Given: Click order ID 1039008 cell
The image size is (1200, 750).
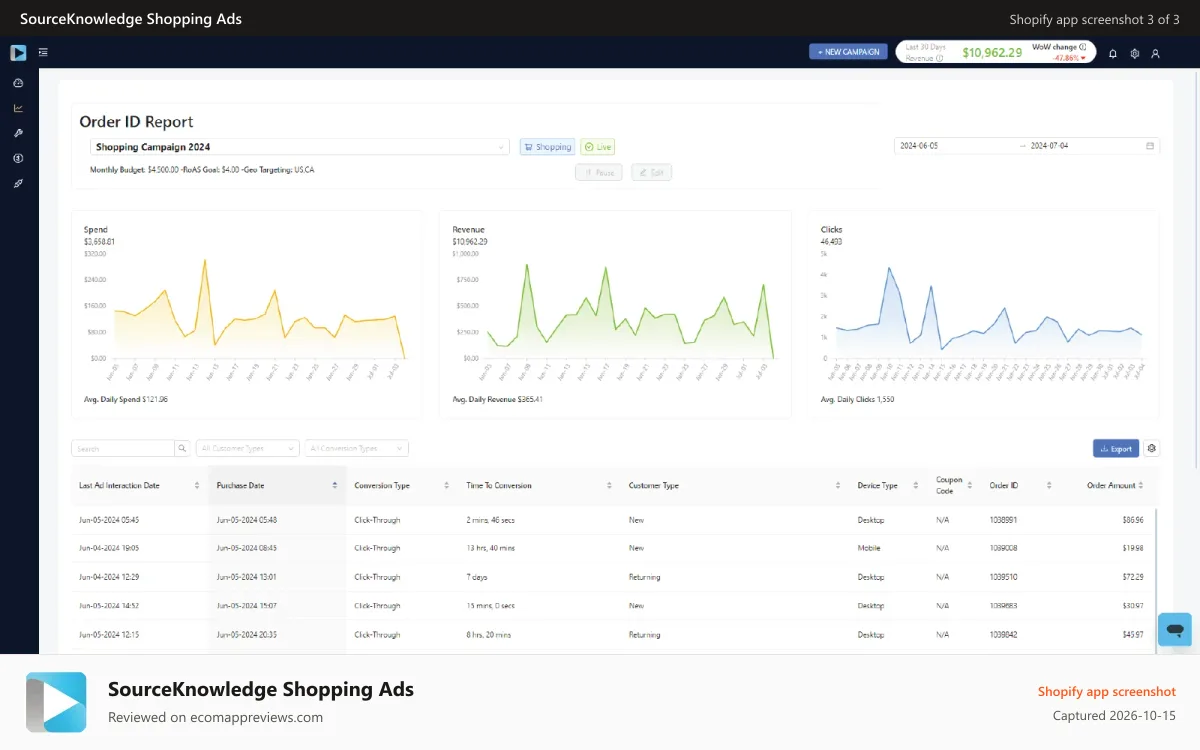Looking at the screenshot, I should [x=1003, y=548].
